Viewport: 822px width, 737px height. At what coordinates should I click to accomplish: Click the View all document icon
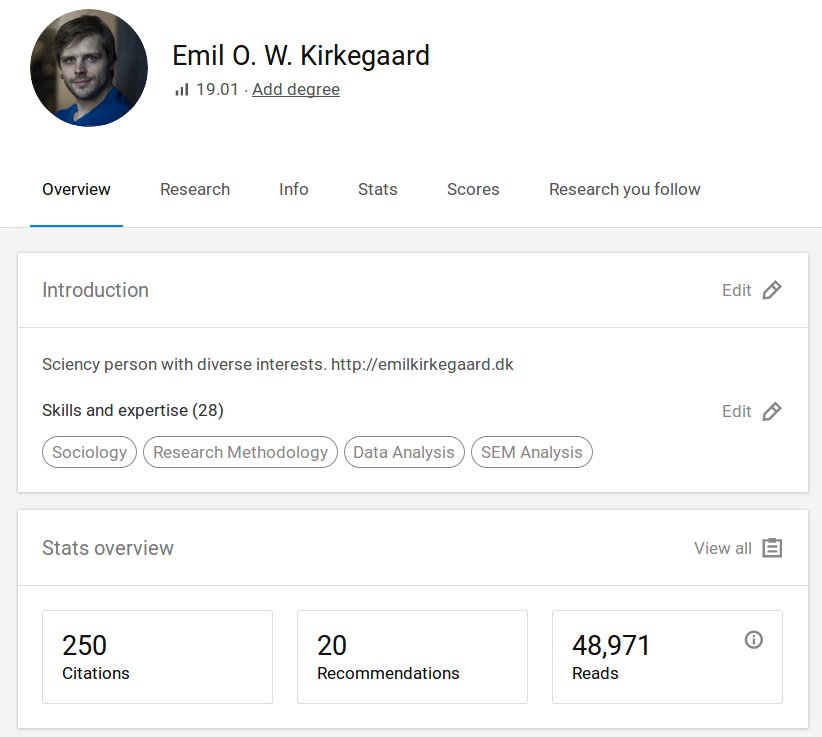[x=772, y=548]
